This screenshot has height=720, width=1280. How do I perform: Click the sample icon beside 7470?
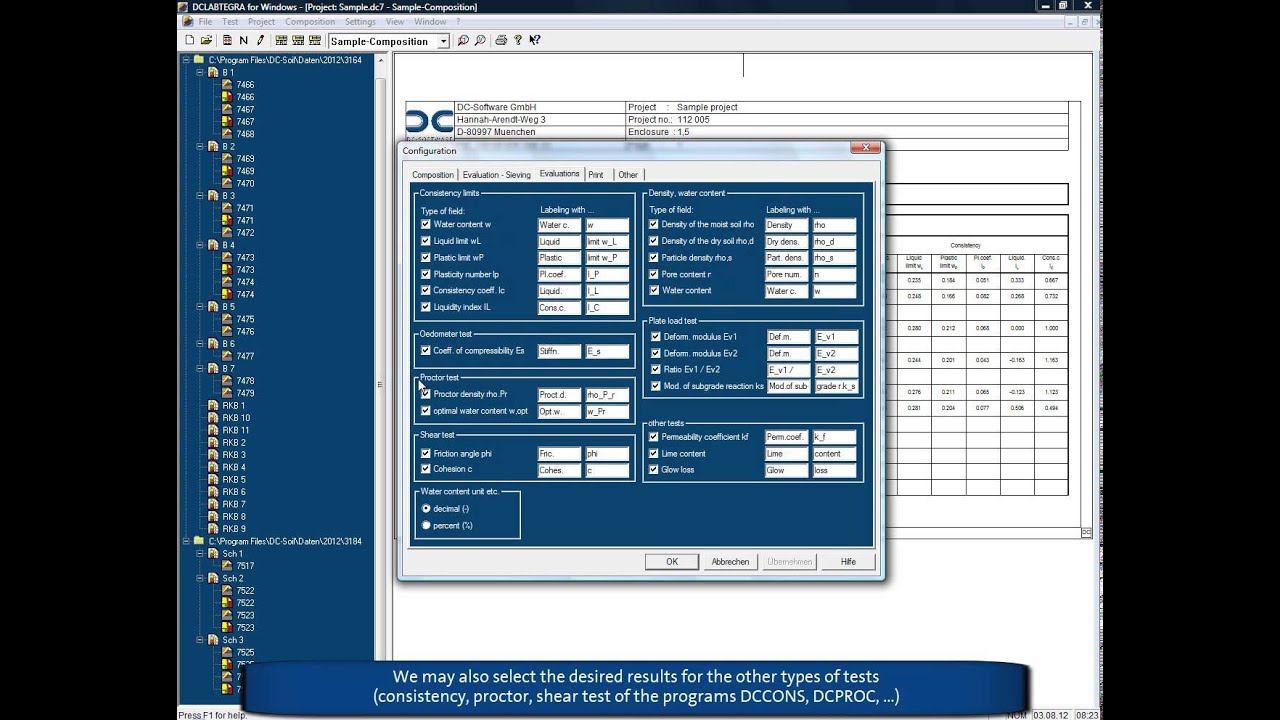(227, 184)
